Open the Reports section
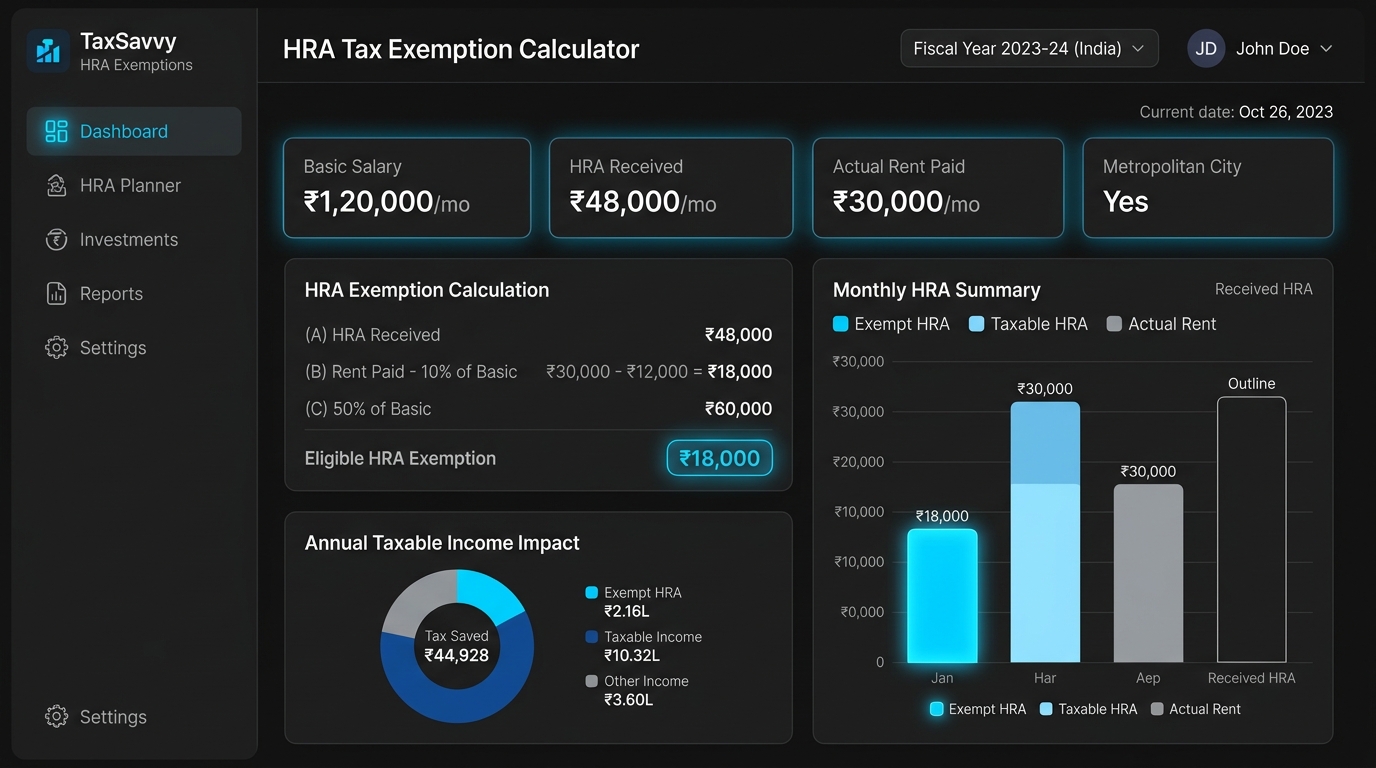Image resolution: width=1376 pixels, height=768 pixels. pos(134,293)
